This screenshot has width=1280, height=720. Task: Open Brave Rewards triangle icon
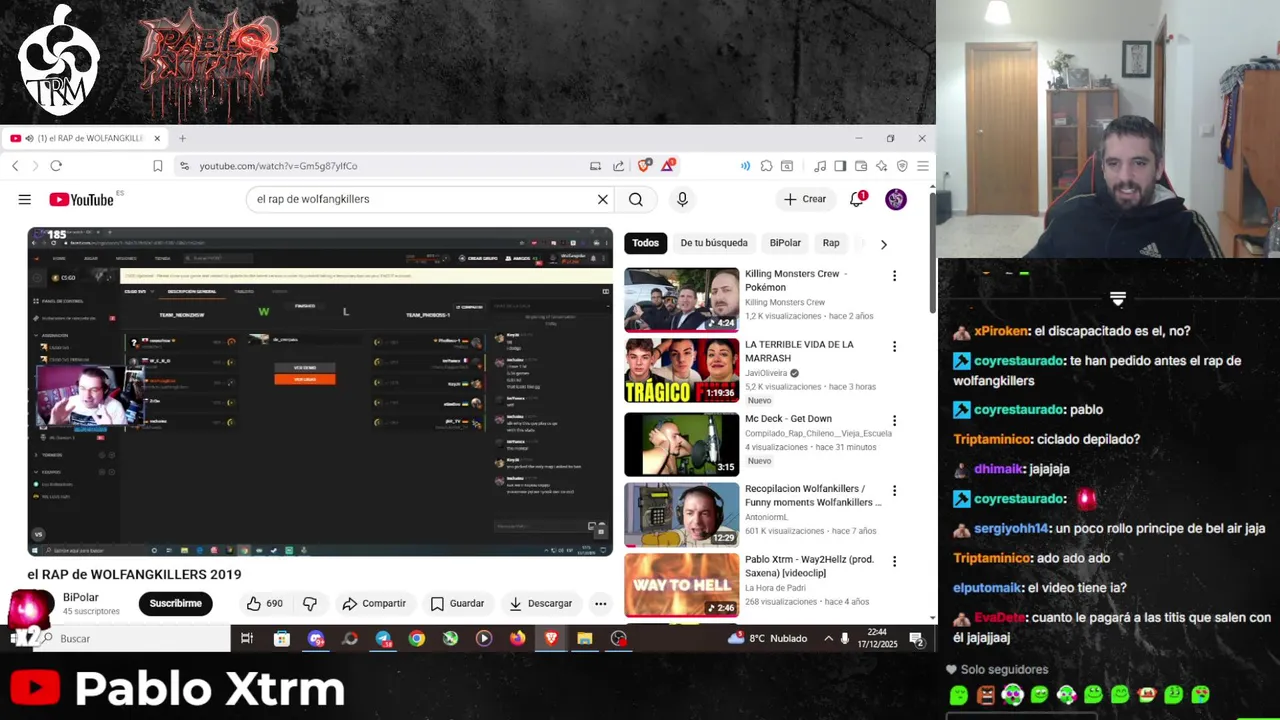pos(667,165)
